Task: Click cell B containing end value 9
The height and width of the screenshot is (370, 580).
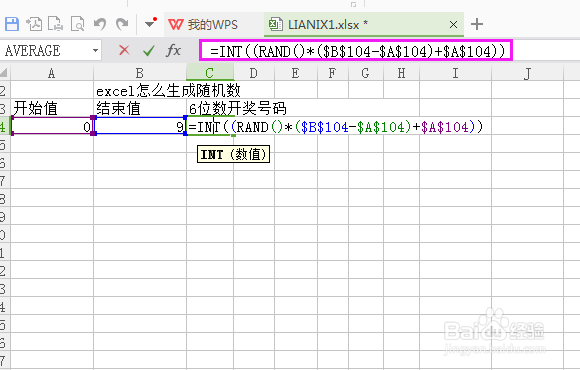Action: tap(140, 127)
